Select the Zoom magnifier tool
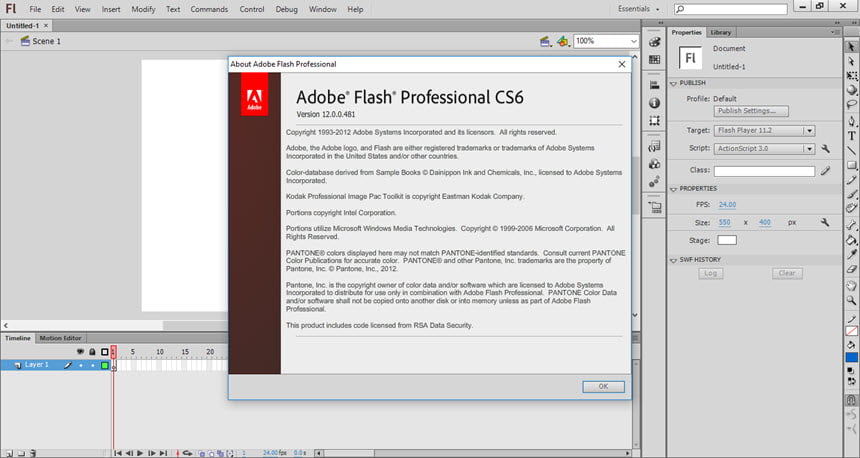The height and width of the screenshot is (458, 860). click(x=852, y=301)
